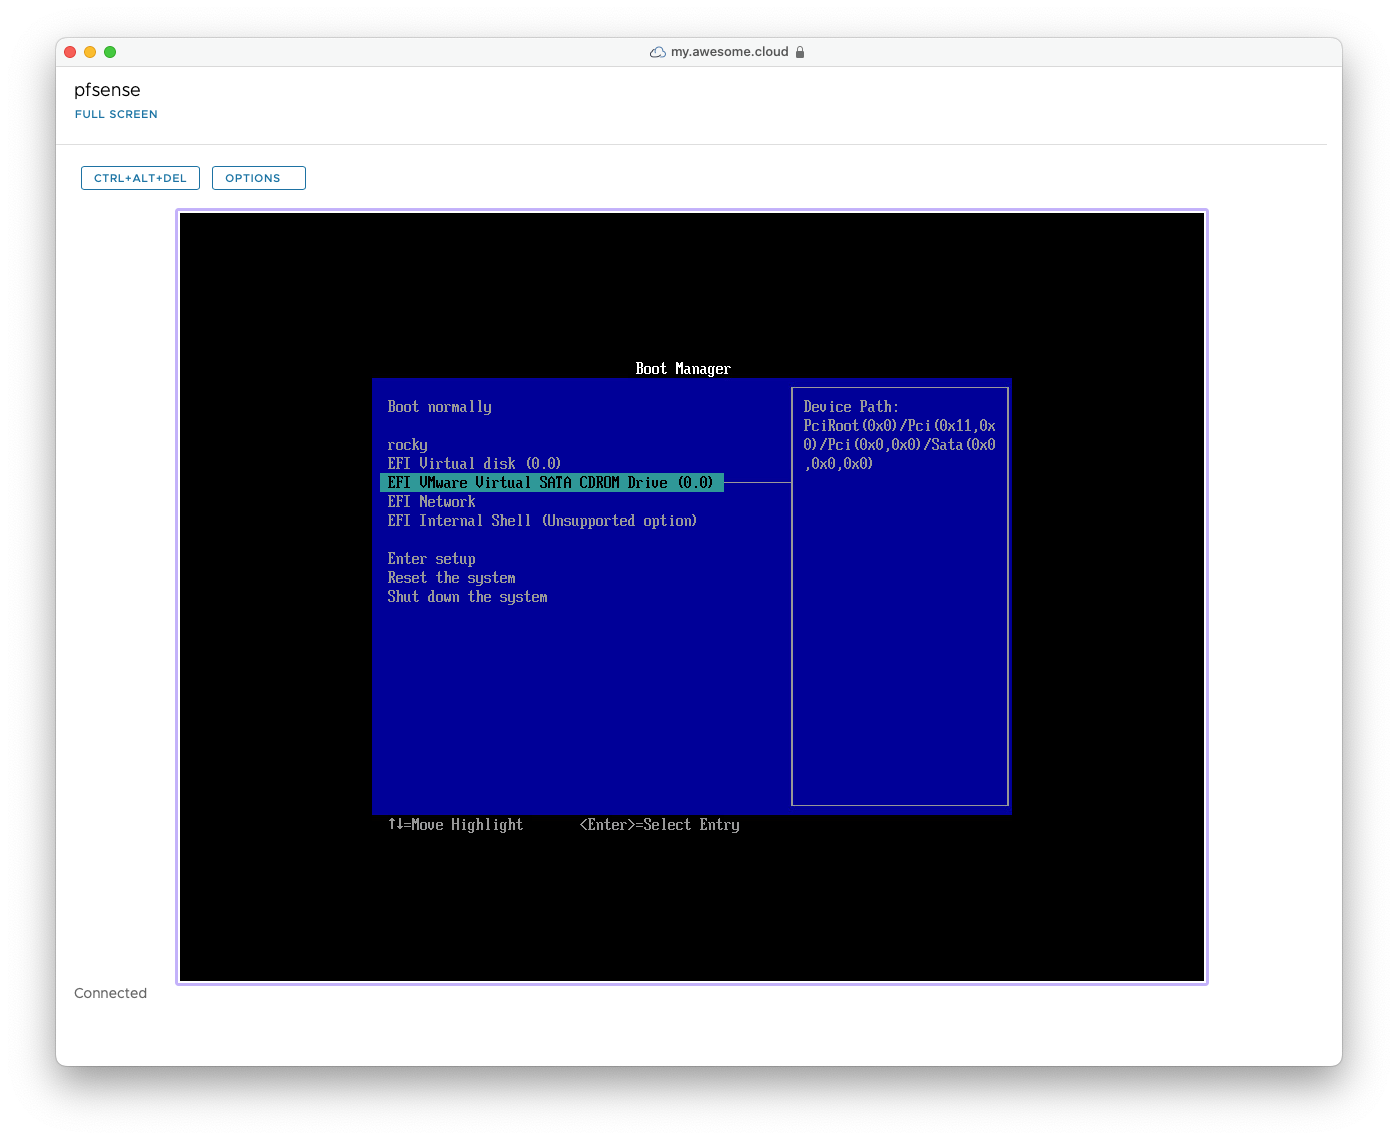The width and height of the screenshot is (1398, 1140).
Task: Click the "Device Path:" label
Action: (851, 407)
